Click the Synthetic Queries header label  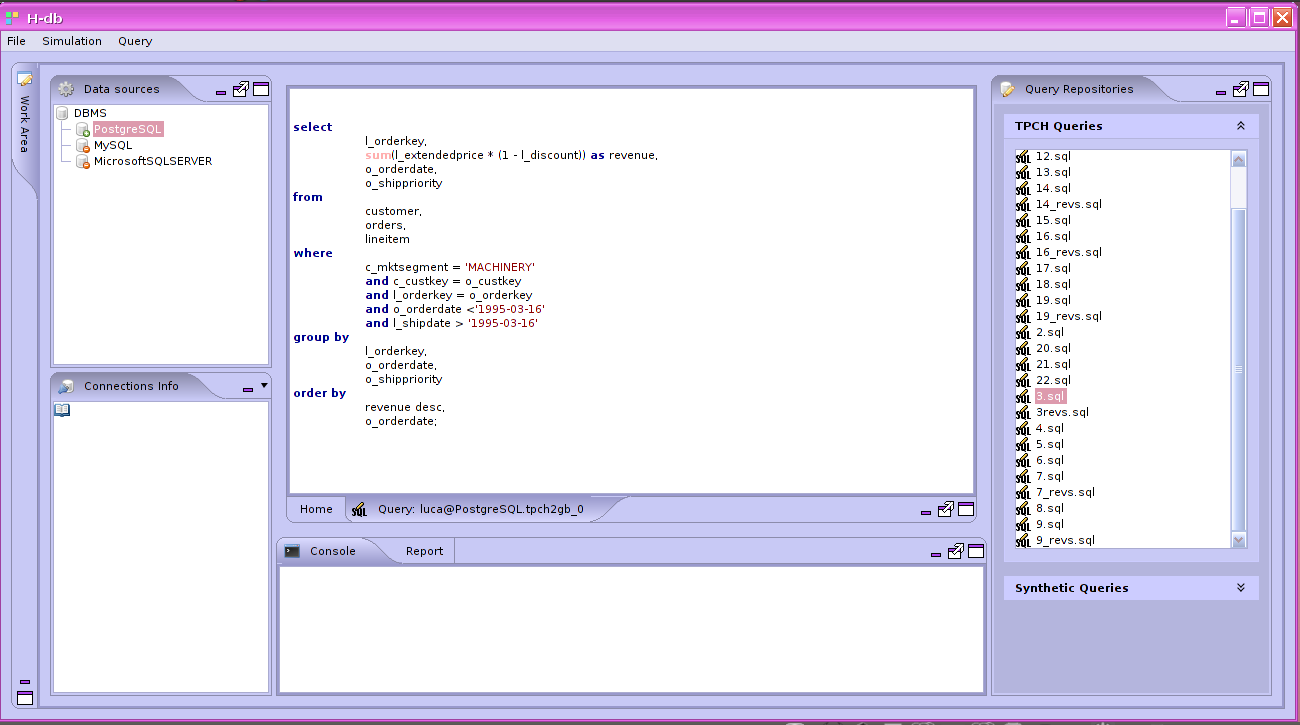[1072, 588]
